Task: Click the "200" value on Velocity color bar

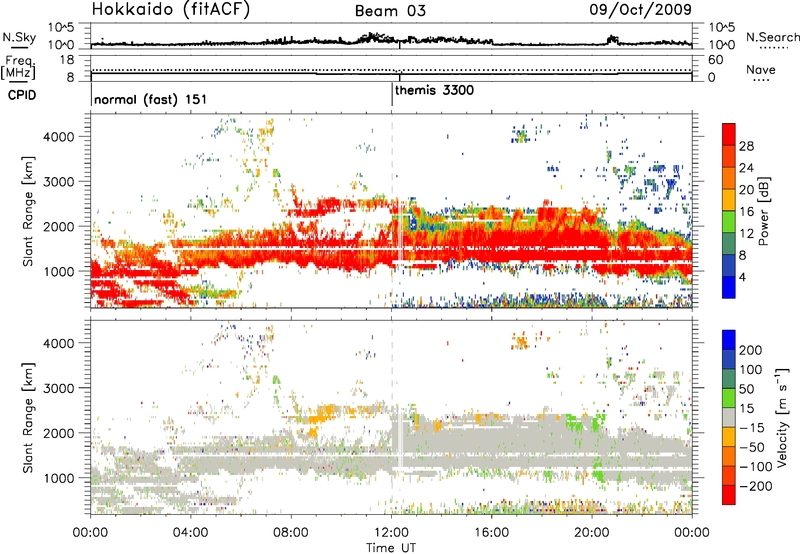Action: 751,350
